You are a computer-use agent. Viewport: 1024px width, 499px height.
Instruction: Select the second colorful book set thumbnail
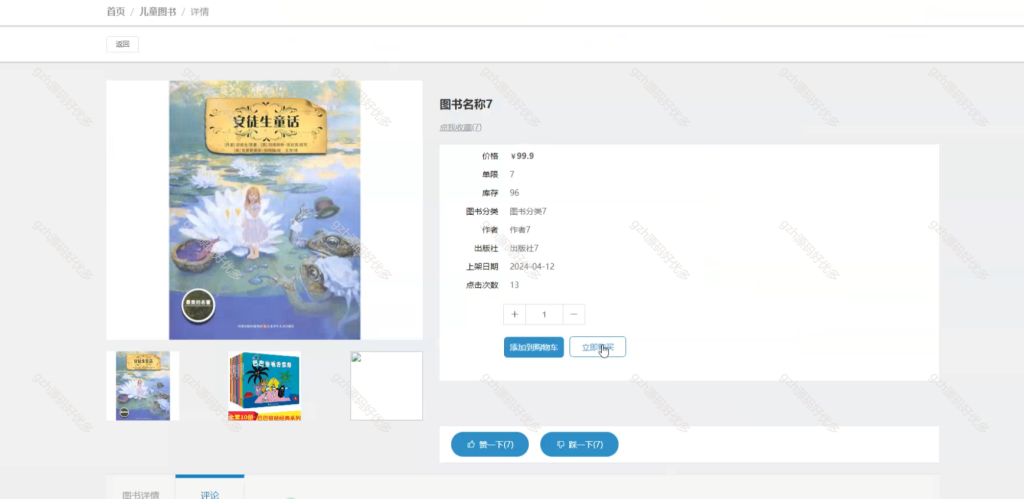[x=264, y=386]
